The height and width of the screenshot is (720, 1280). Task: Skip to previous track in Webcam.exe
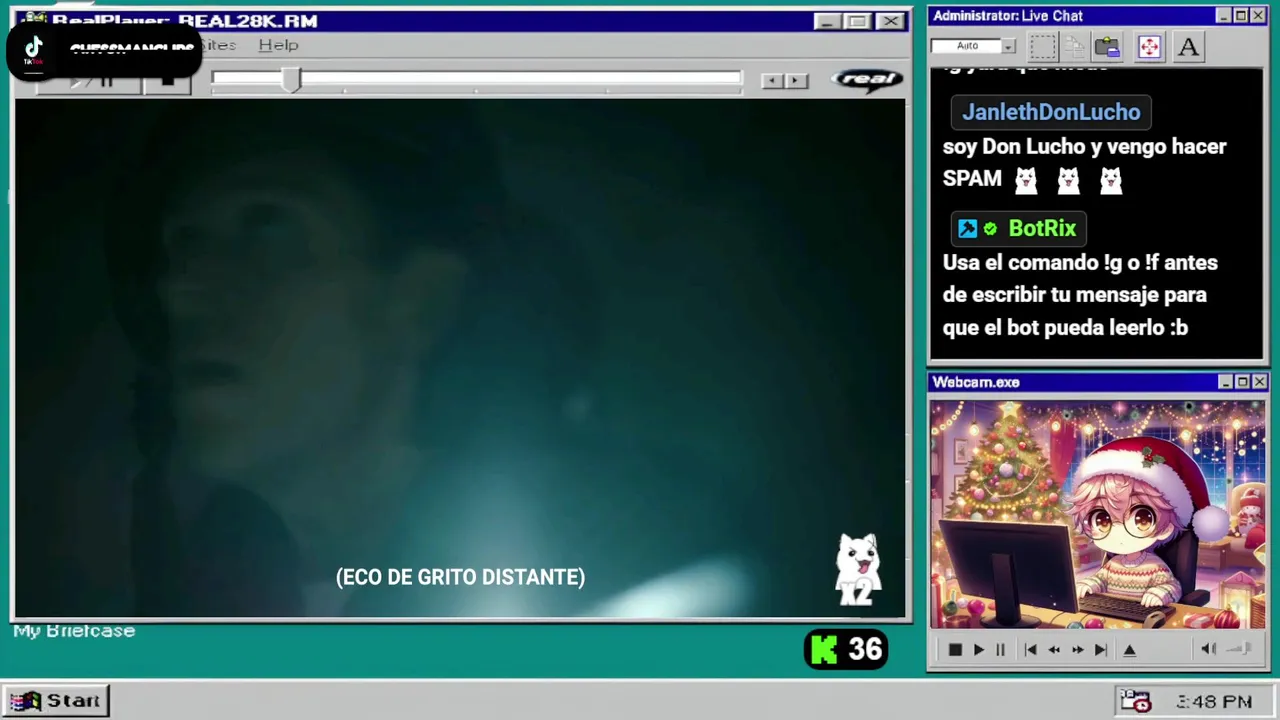click(x=1030, y=650)
